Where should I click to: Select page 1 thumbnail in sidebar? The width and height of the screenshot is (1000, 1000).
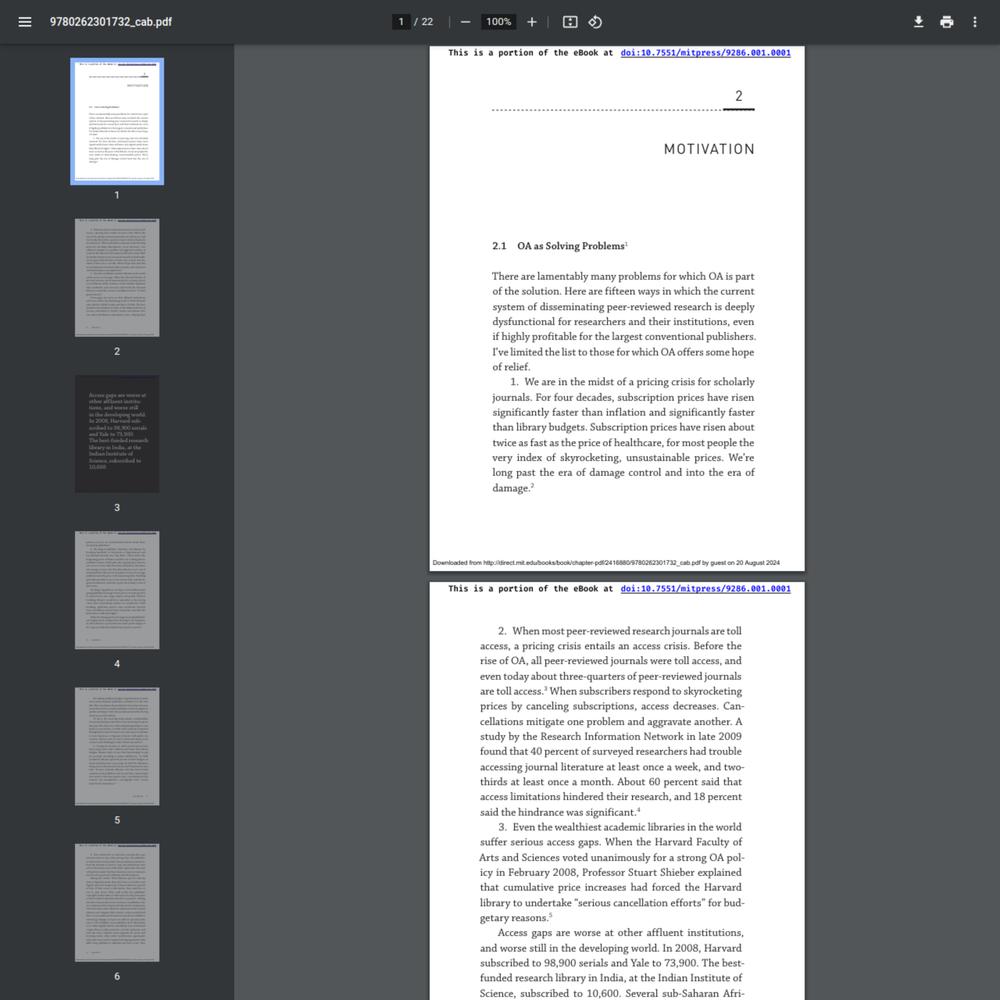point(117,122)
